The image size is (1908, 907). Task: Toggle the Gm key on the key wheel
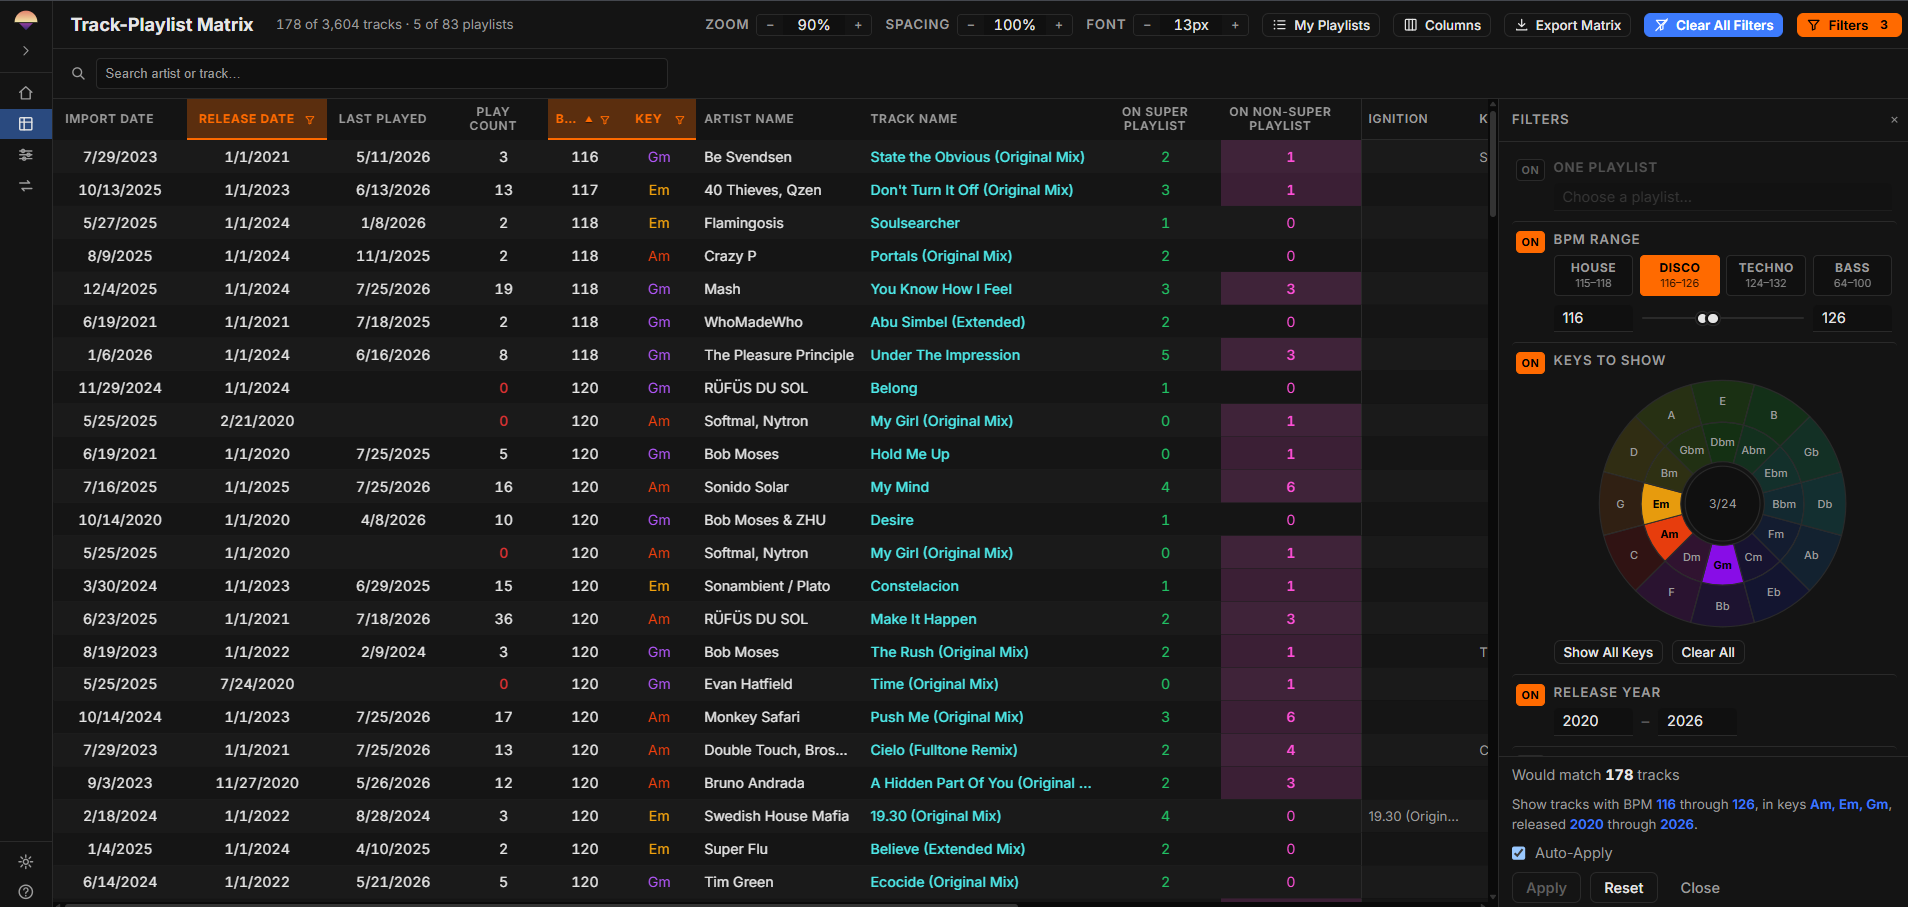[x=1722, y=565]
